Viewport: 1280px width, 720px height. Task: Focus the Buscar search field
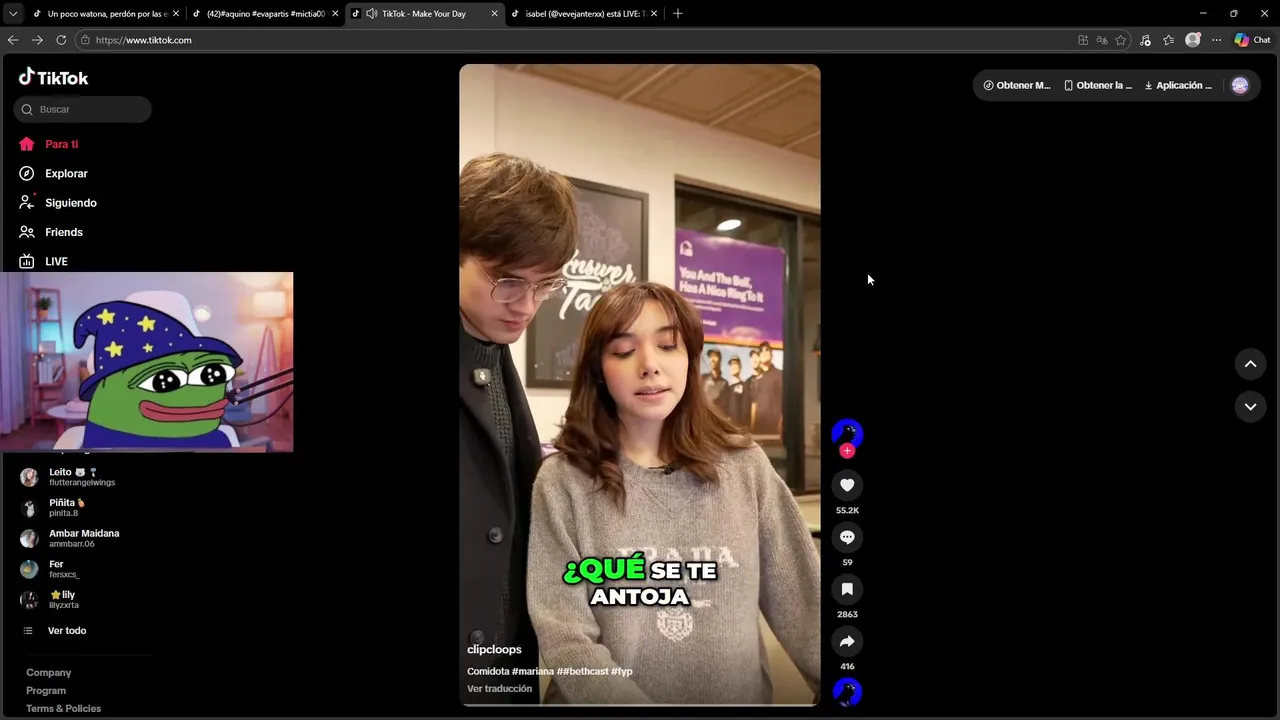83,109
